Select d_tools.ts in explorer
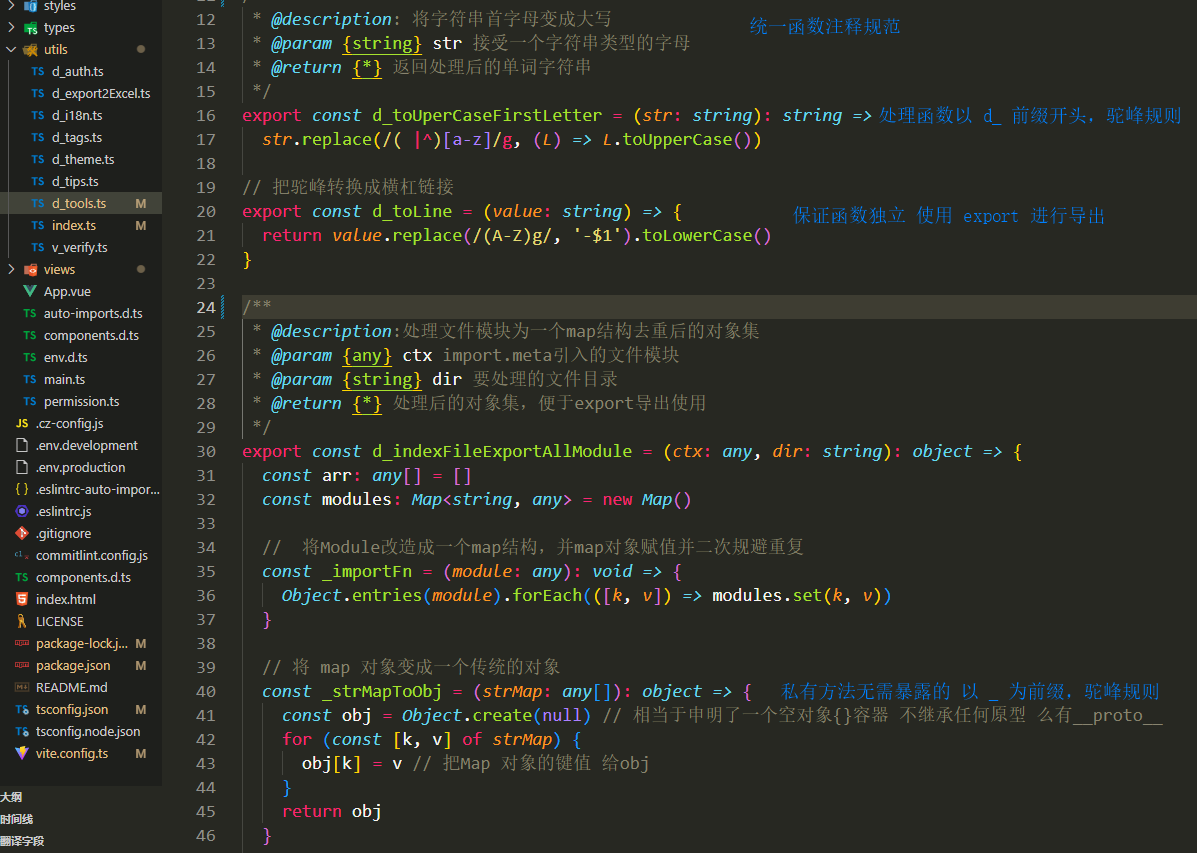This screenshot has width=1197, height=853. [79, 204]
